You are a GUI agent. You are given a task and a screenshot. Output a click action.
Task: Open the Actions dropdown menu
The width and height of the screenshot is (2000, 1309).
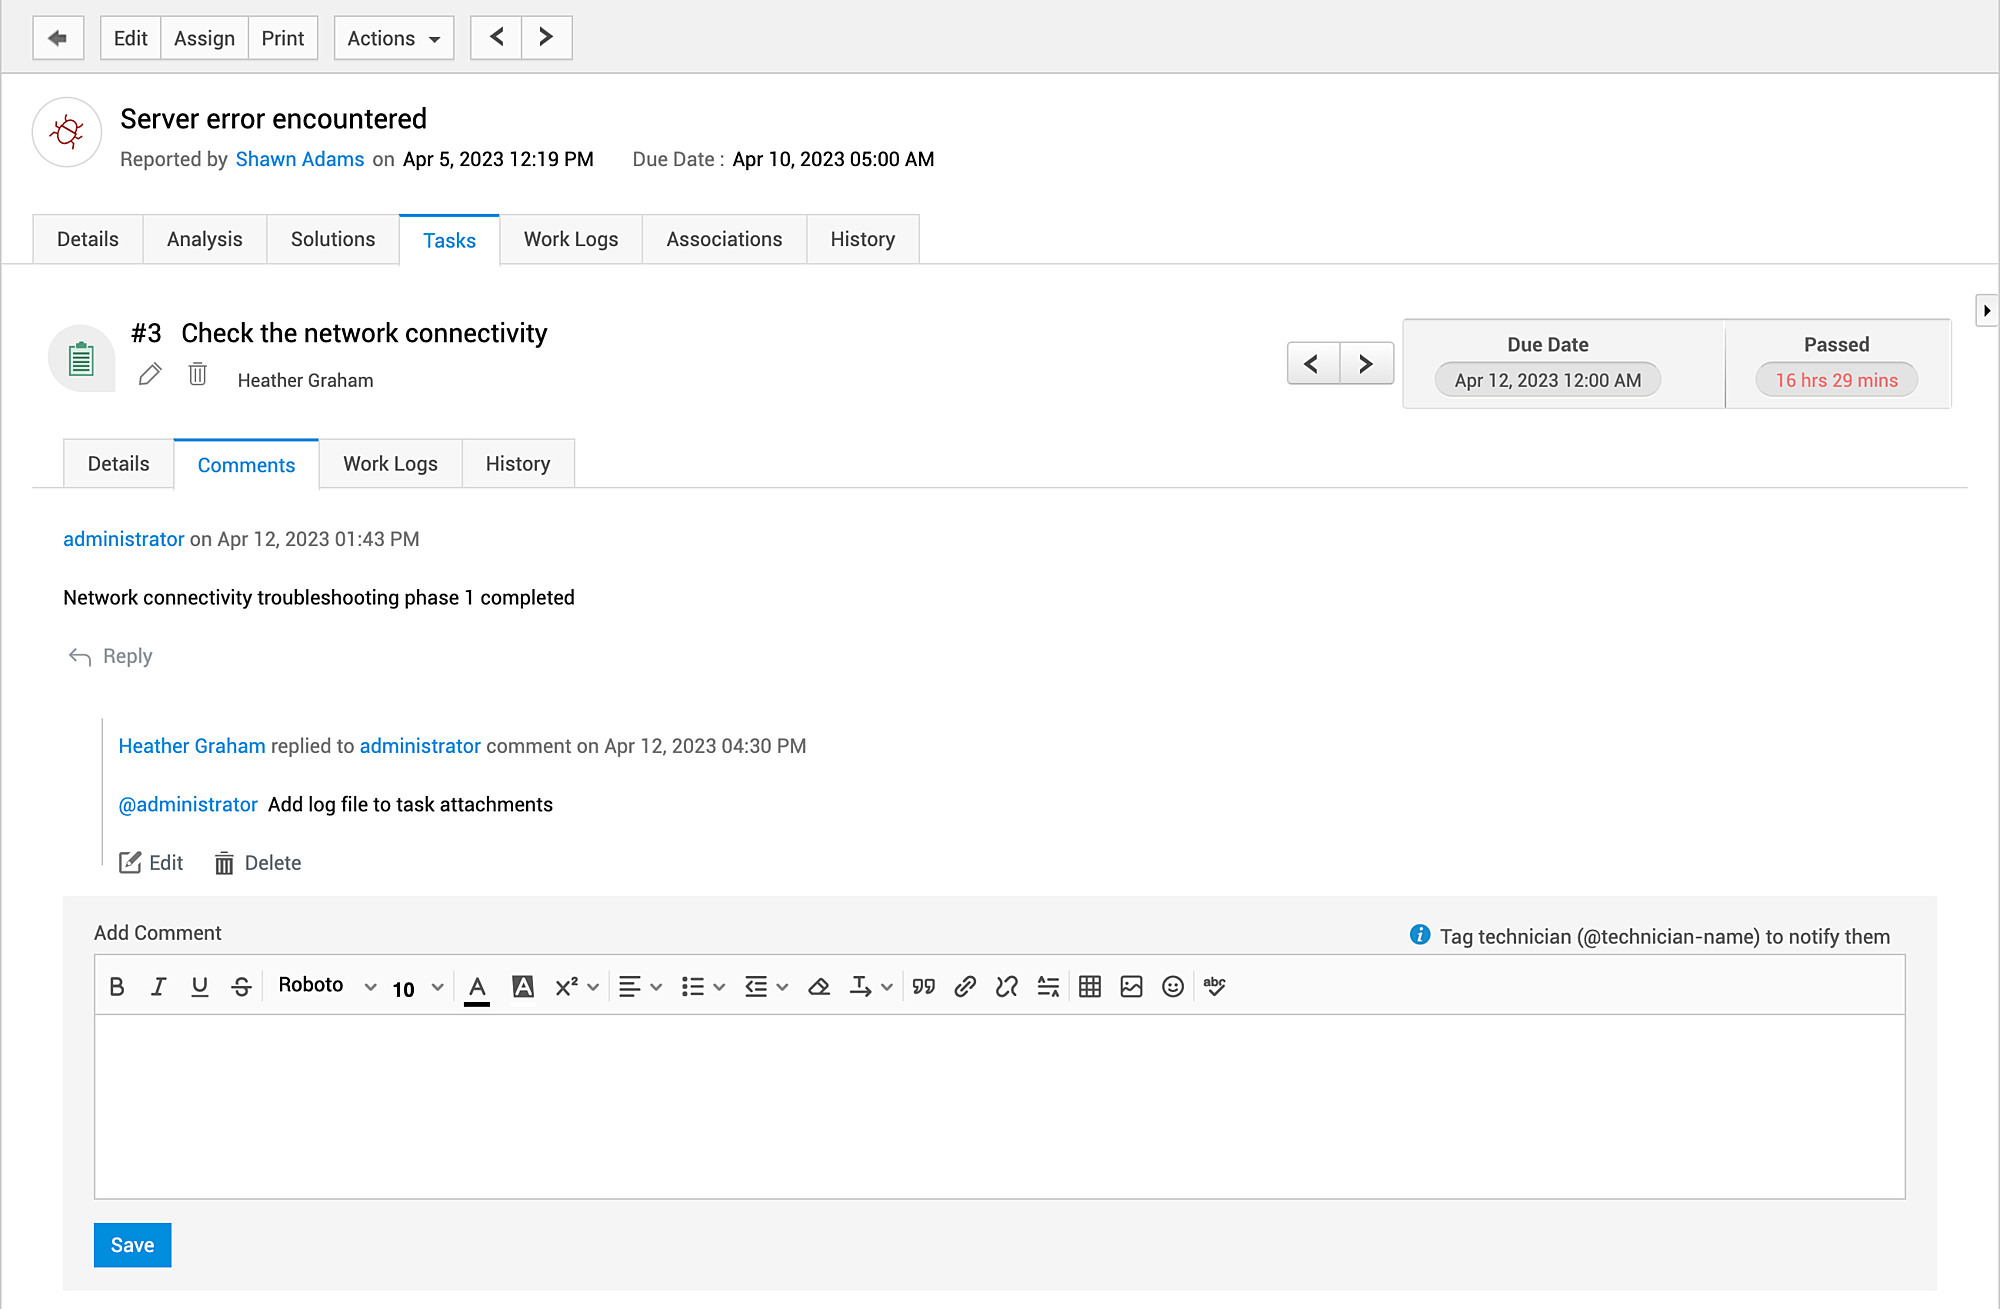click(x=394, y=38)
